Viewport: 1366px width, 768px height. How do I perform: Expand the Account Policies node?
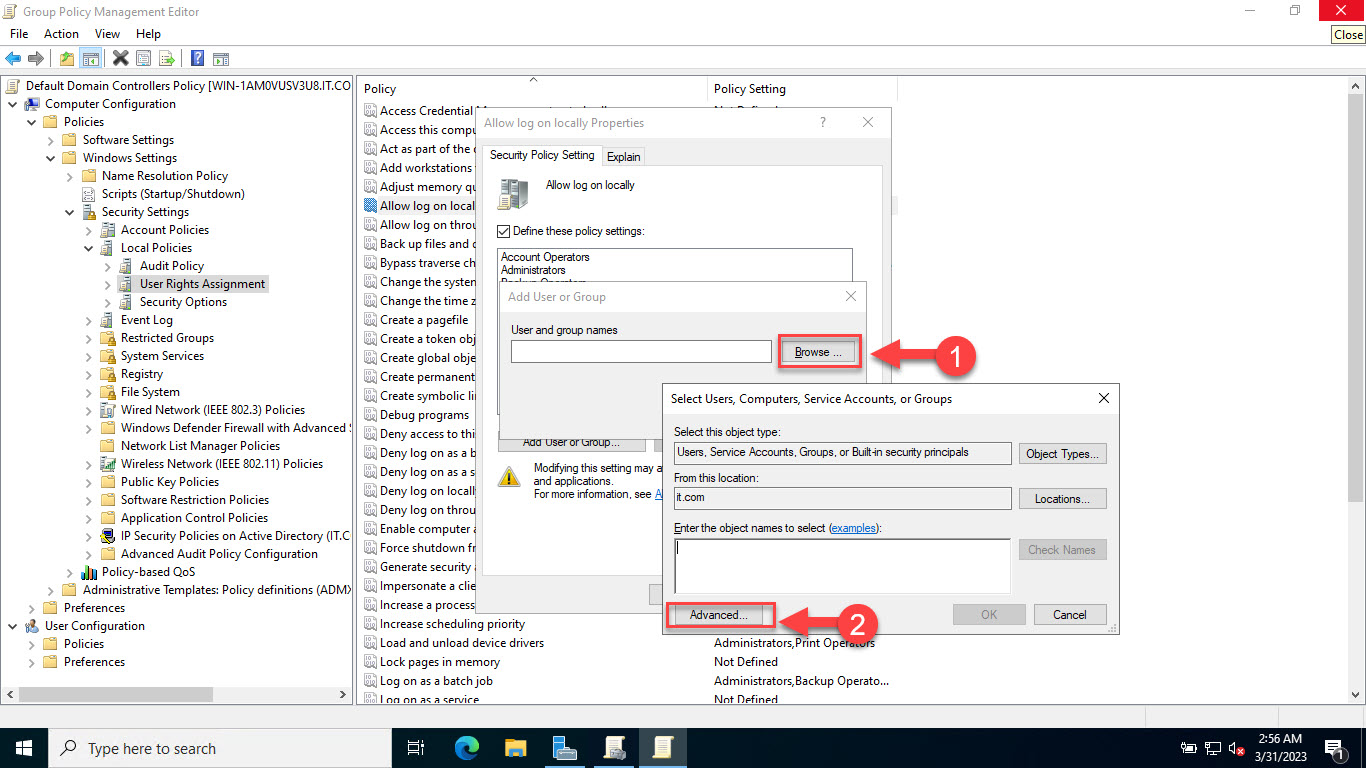coord(89,229)
